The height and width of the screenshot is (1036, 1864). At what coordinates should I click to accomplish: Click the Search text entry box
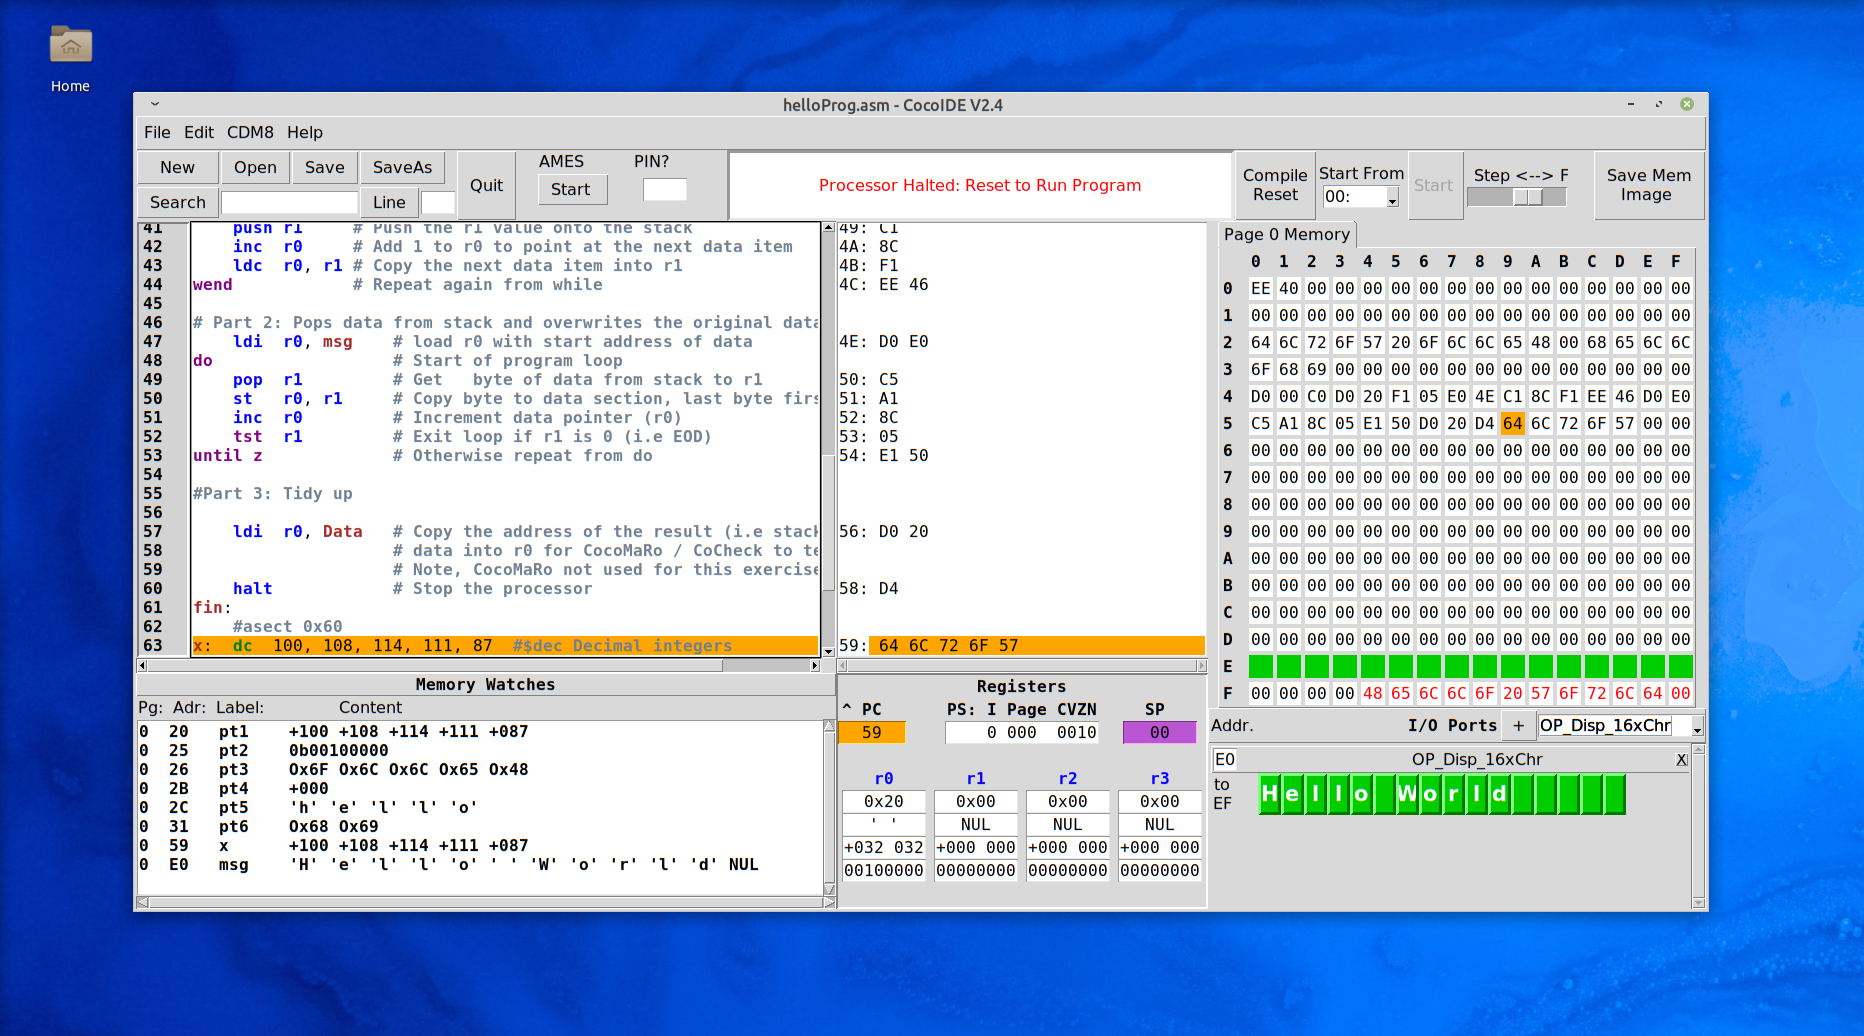[289, 202]
